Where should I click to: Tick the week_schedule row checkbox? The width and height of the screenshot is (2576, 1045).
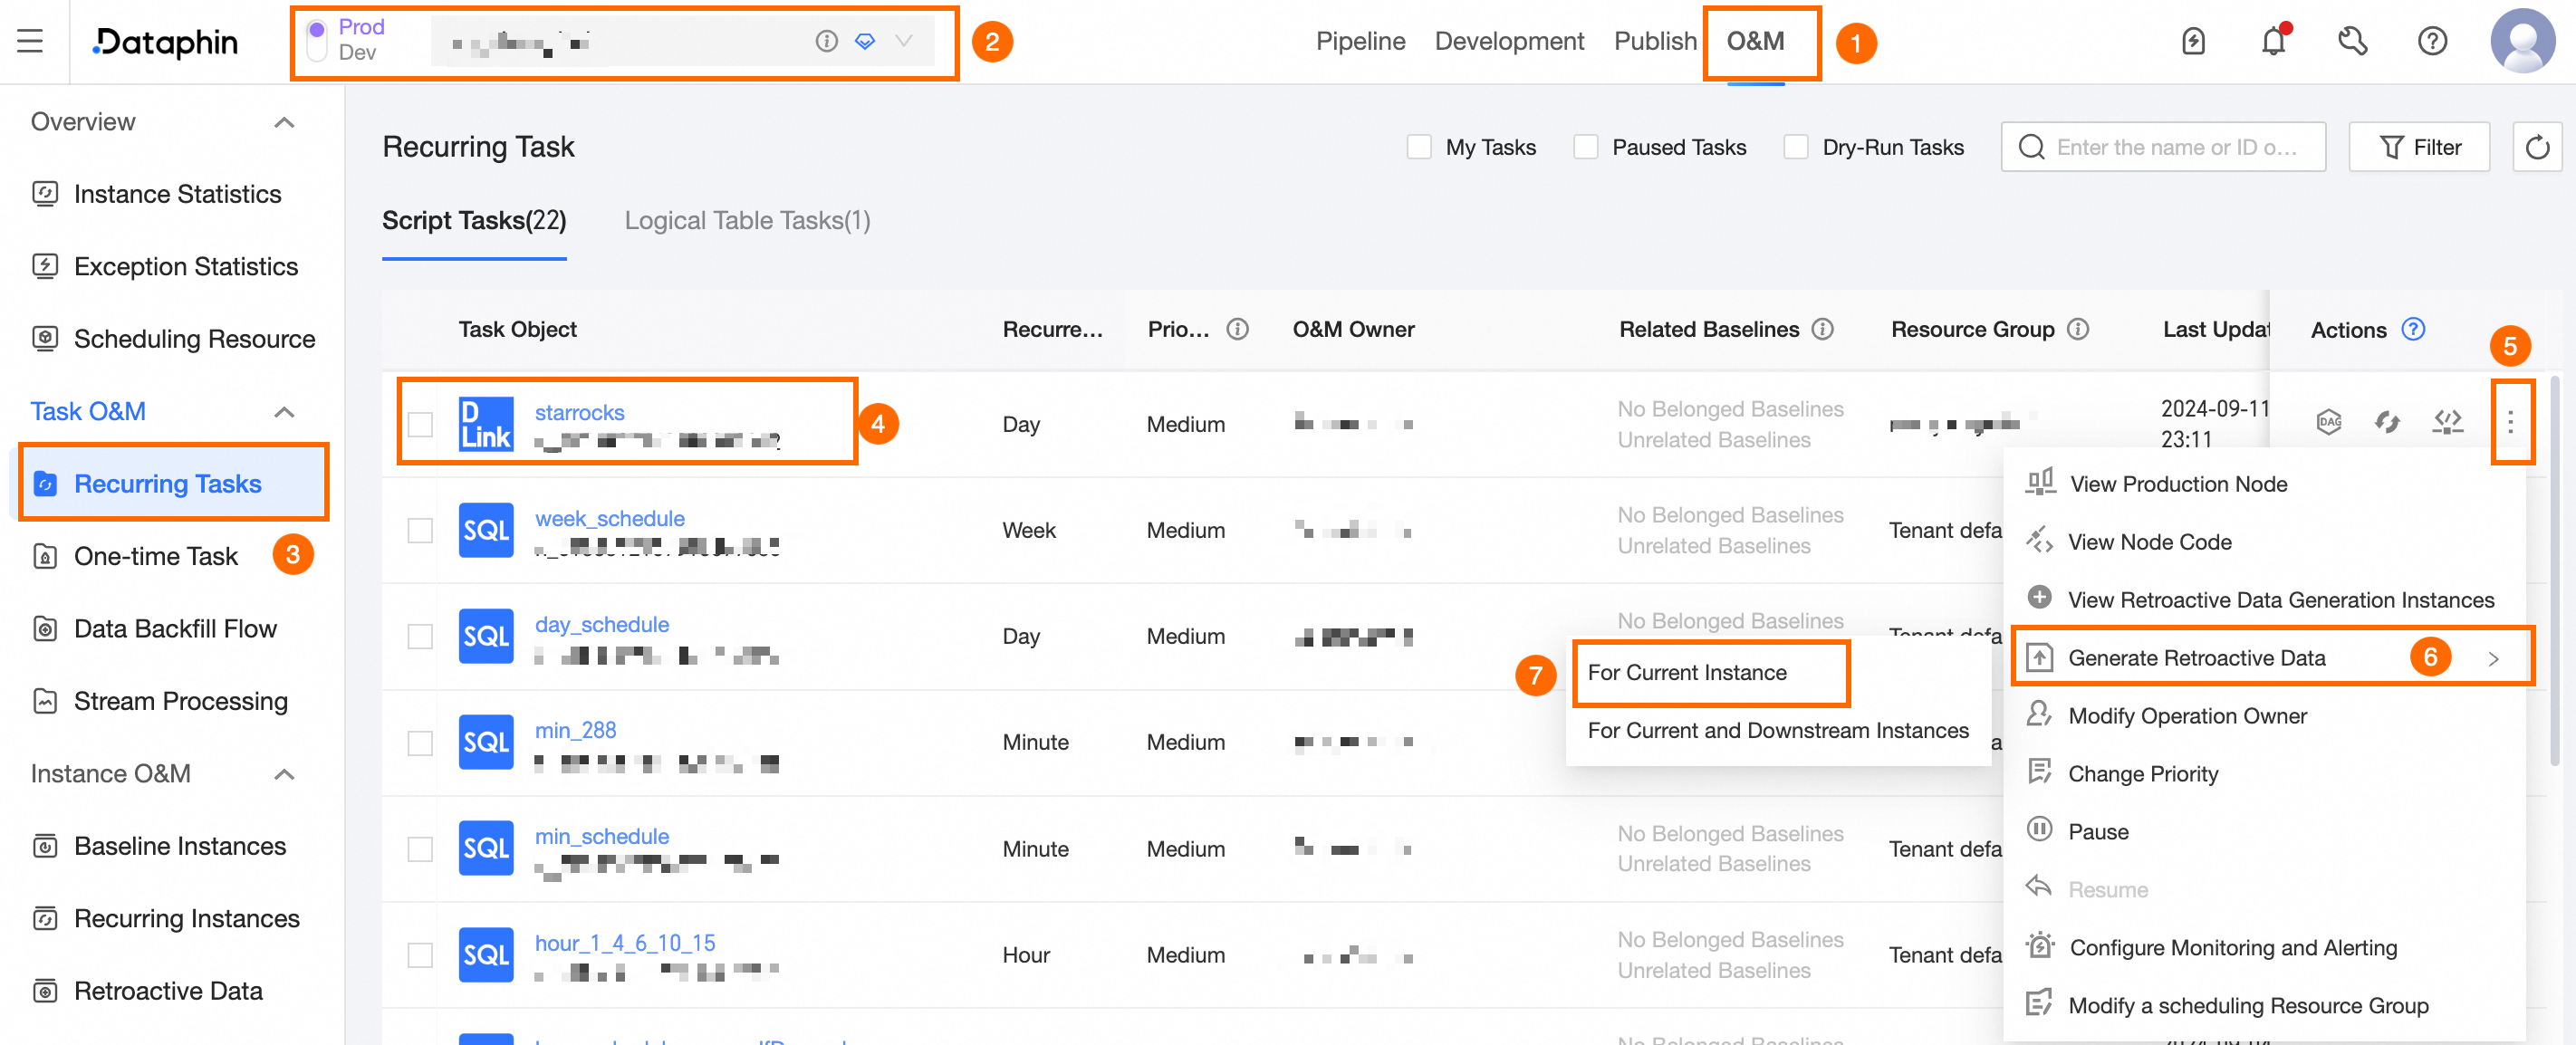coord(420,530)
